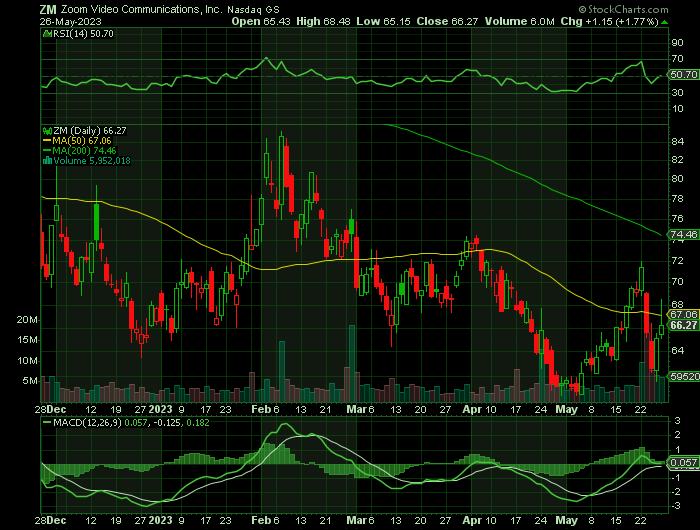Click 'May' on the price chart date axis
Image resolution: width=700 pixels, height=530 pixels.
click(566, 409)
